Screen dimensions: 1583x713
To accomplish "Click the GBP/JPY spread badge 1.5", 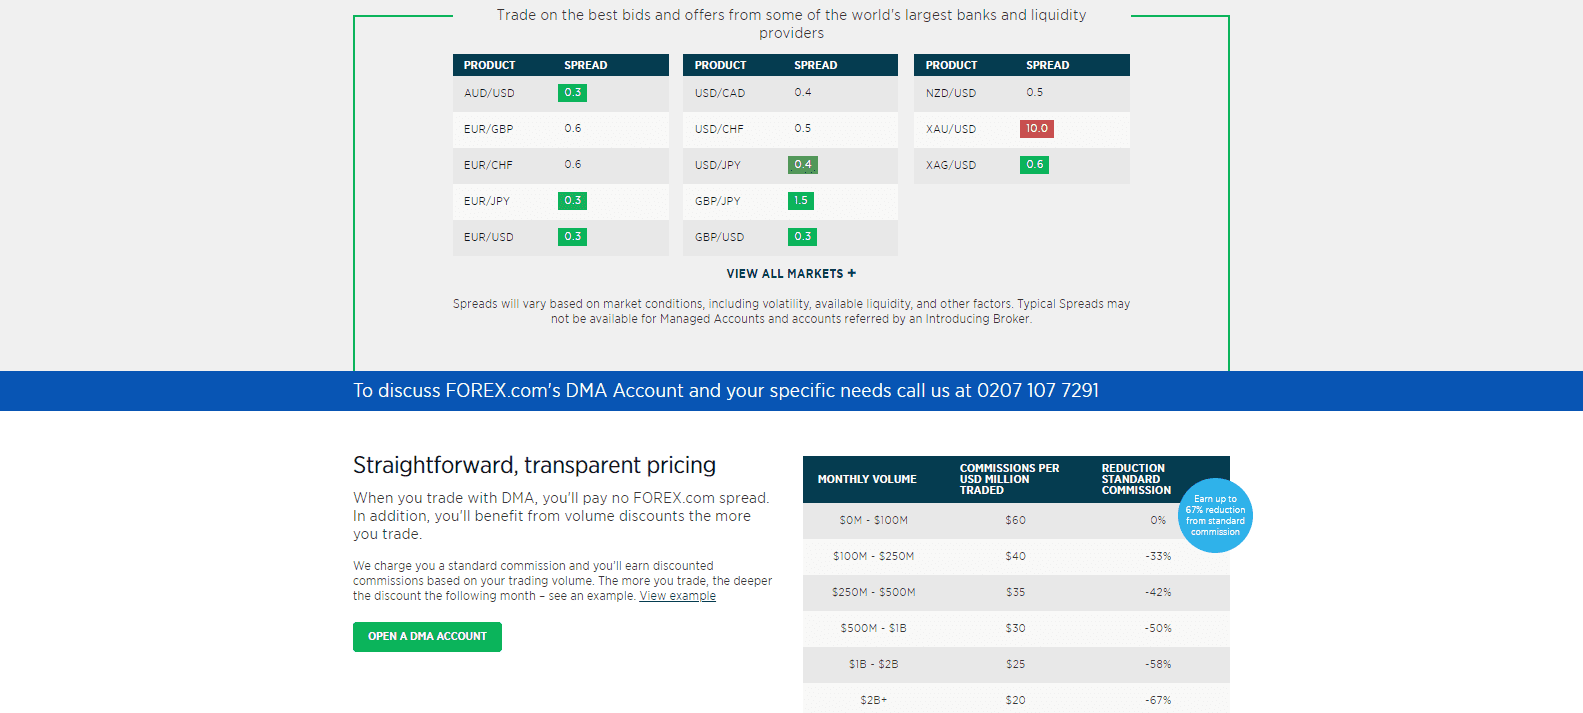I will [801, 201].
